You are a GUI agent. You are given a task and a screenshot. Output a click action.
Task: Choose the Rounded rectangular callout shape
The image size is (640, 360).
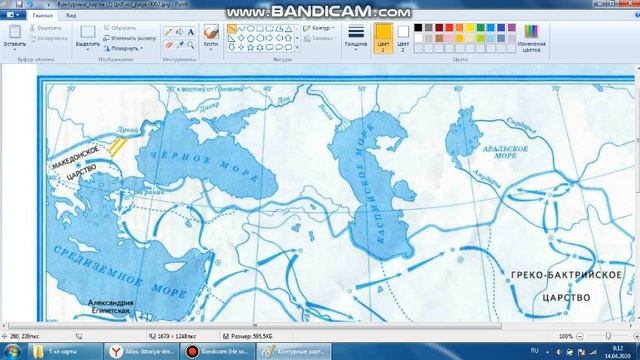269,48
